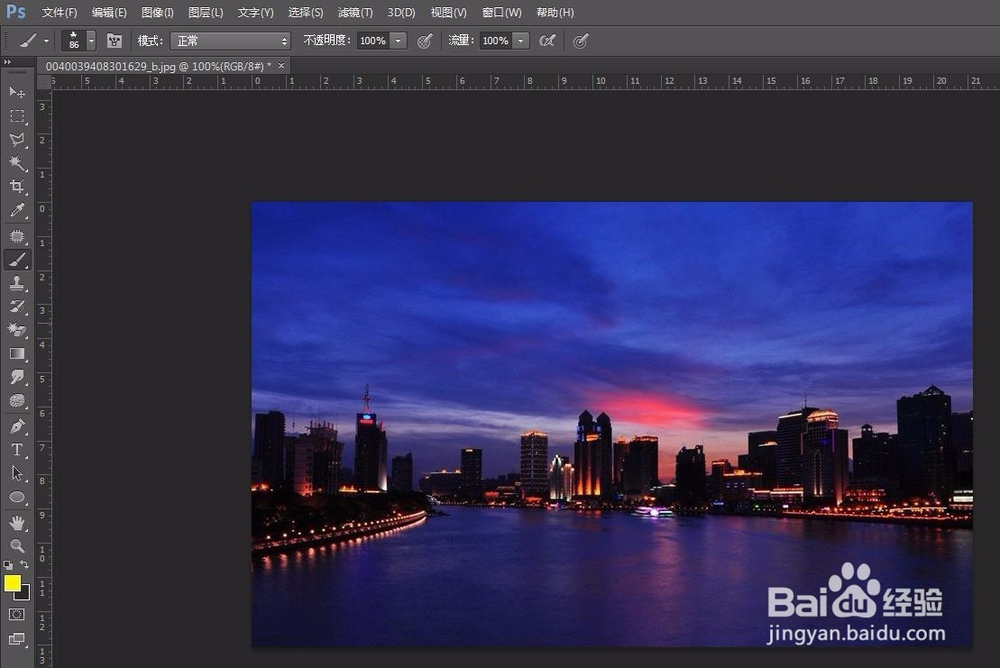Open the 视图(V) menu
Viewport: 1000px width, 668px height.
448,12
